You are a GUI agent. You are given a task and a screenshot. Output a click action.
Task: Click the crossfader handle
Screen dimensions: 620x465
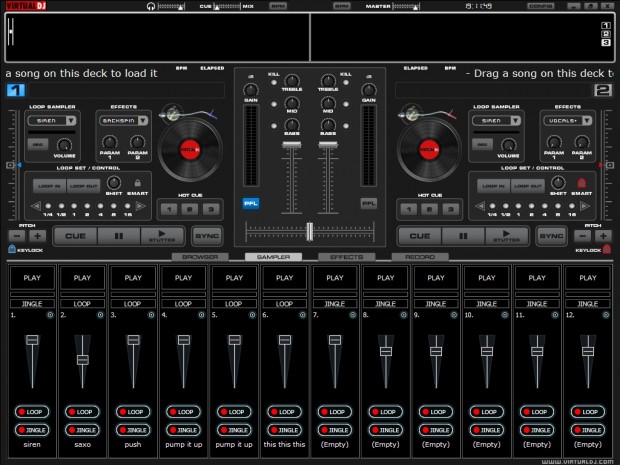pyautogui.click(x=310, y=232)
